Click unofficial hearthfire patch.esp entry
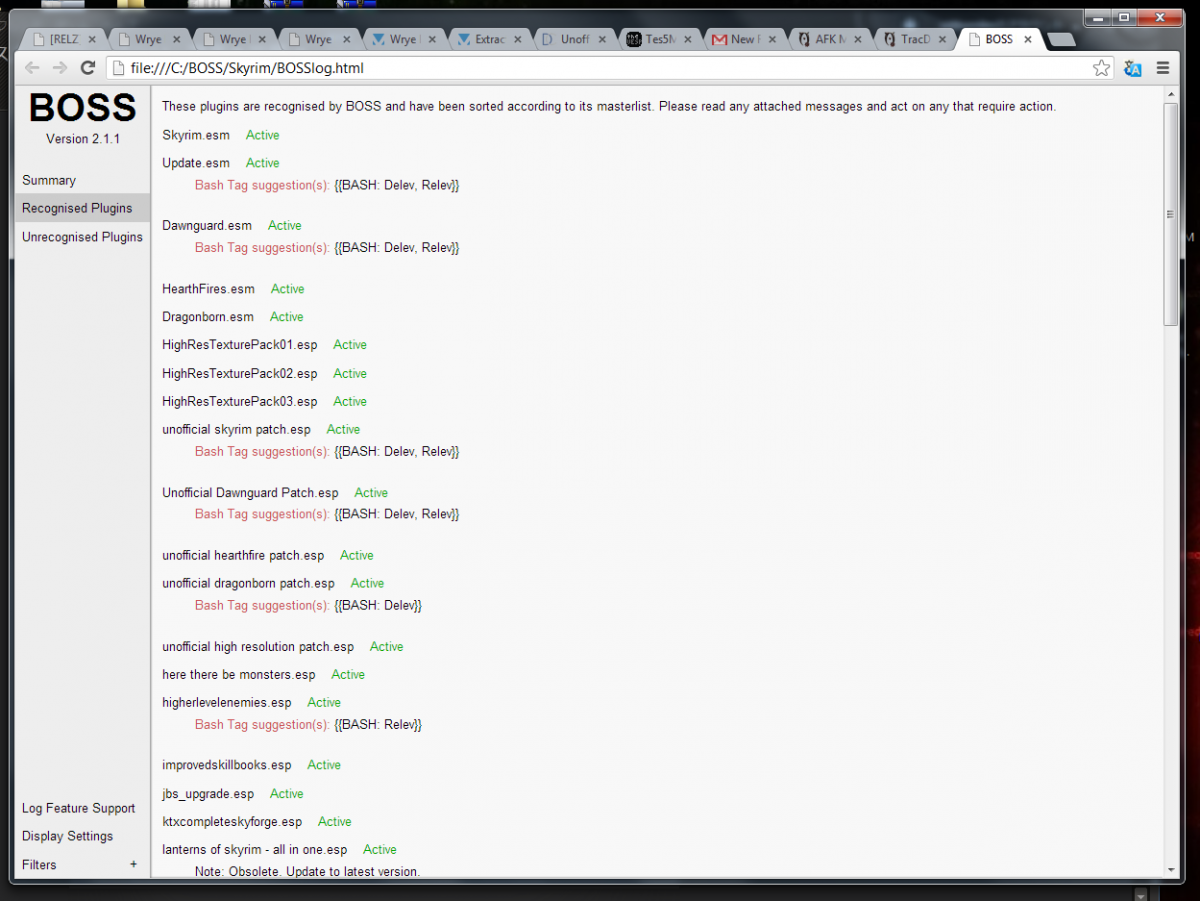The height and width of the screenshot is (901, 1200). [x=243, y=556]
